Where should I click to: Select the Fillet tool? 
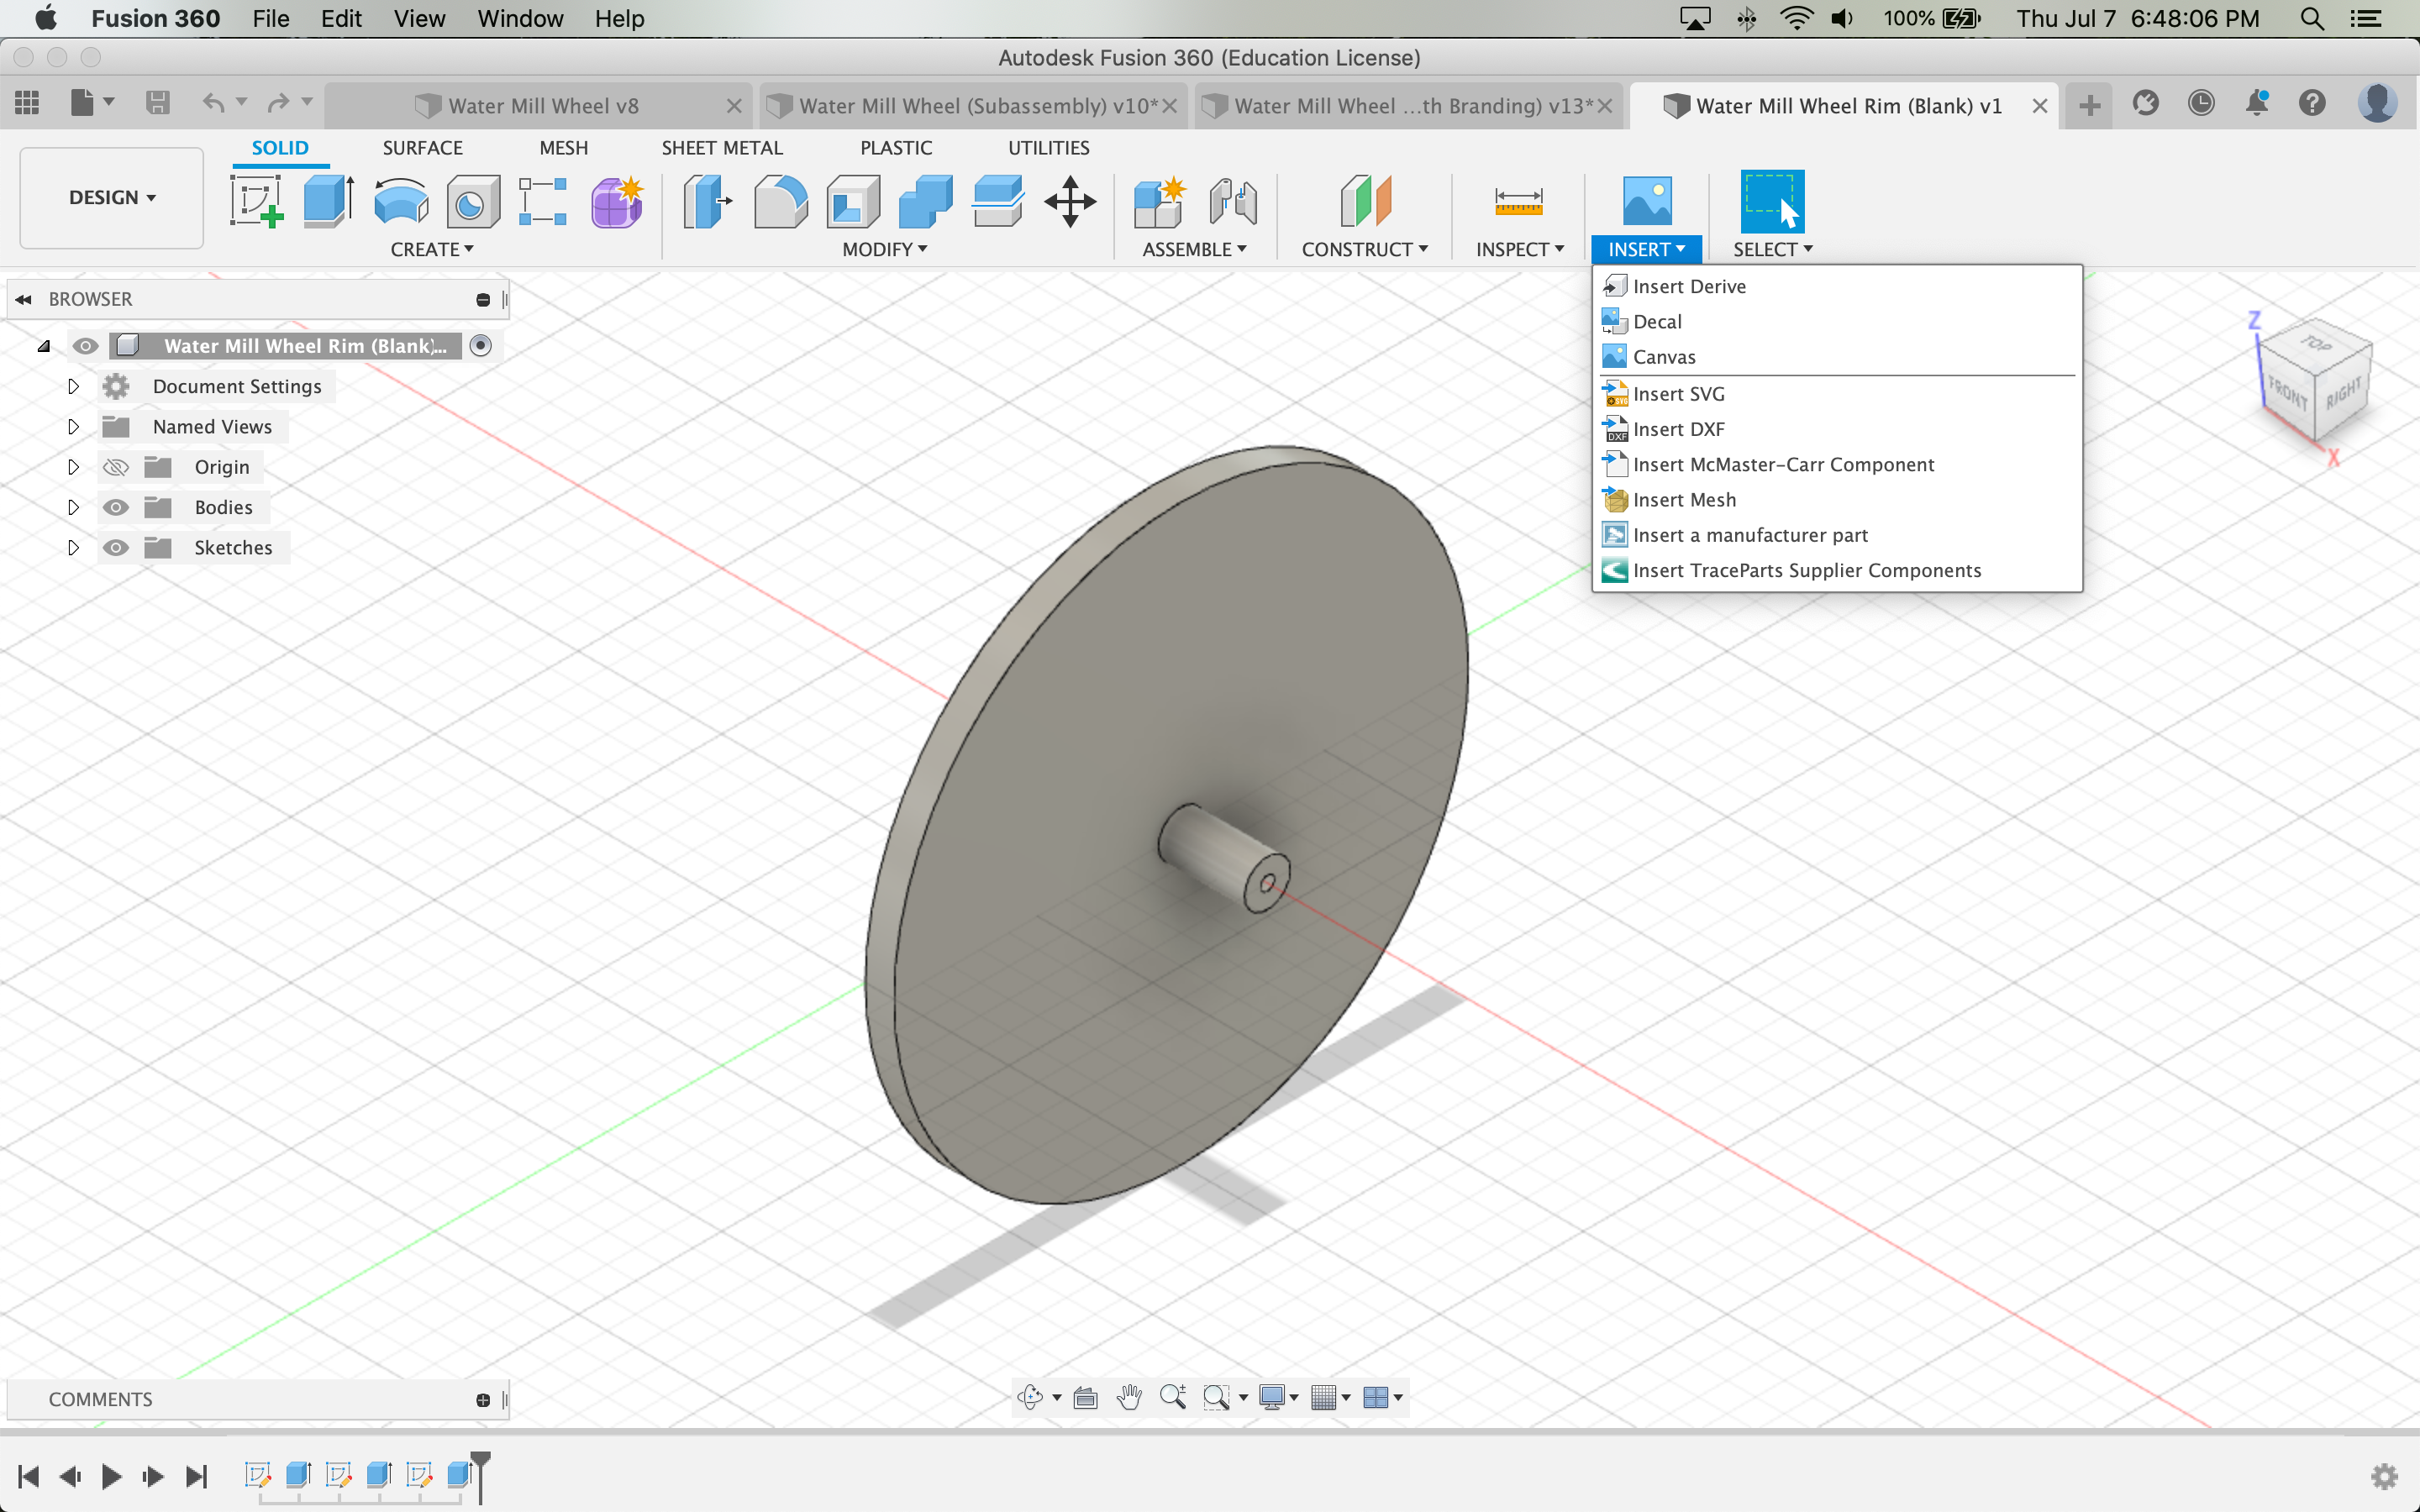(x=780, y=200)
